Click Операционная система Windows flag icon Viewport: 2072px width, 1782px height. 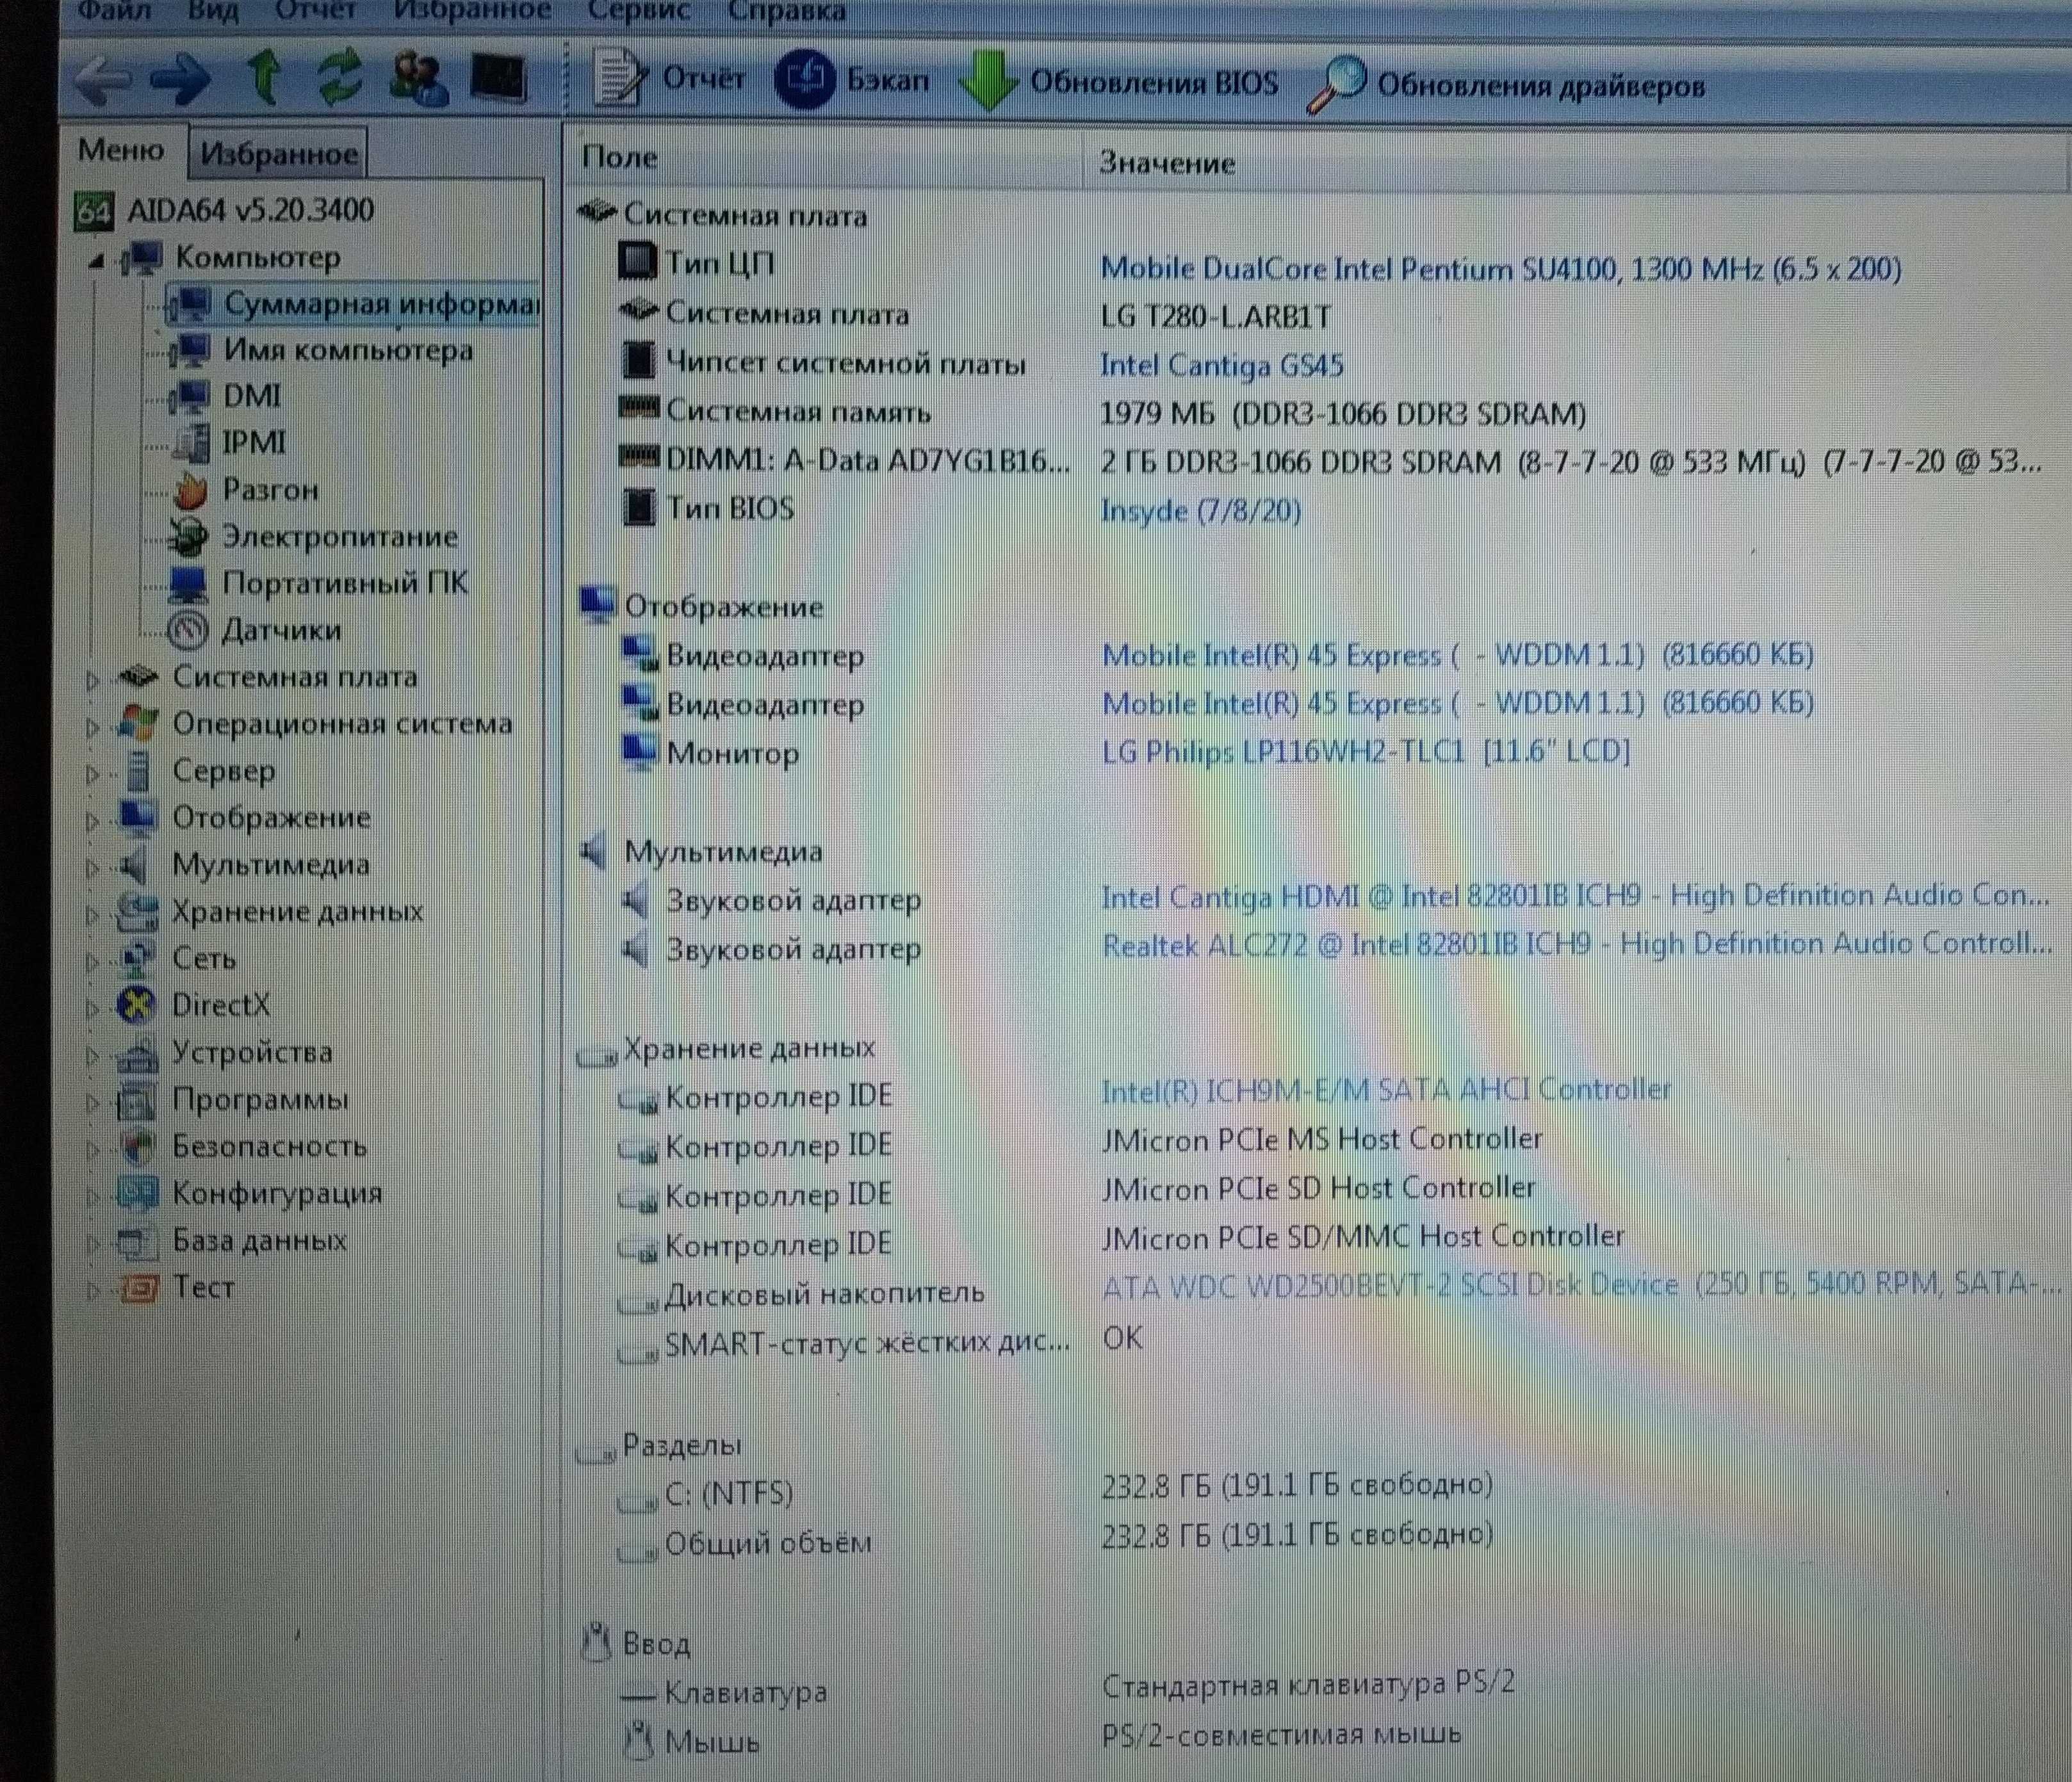pyautogui.click(x=137, y=724)
